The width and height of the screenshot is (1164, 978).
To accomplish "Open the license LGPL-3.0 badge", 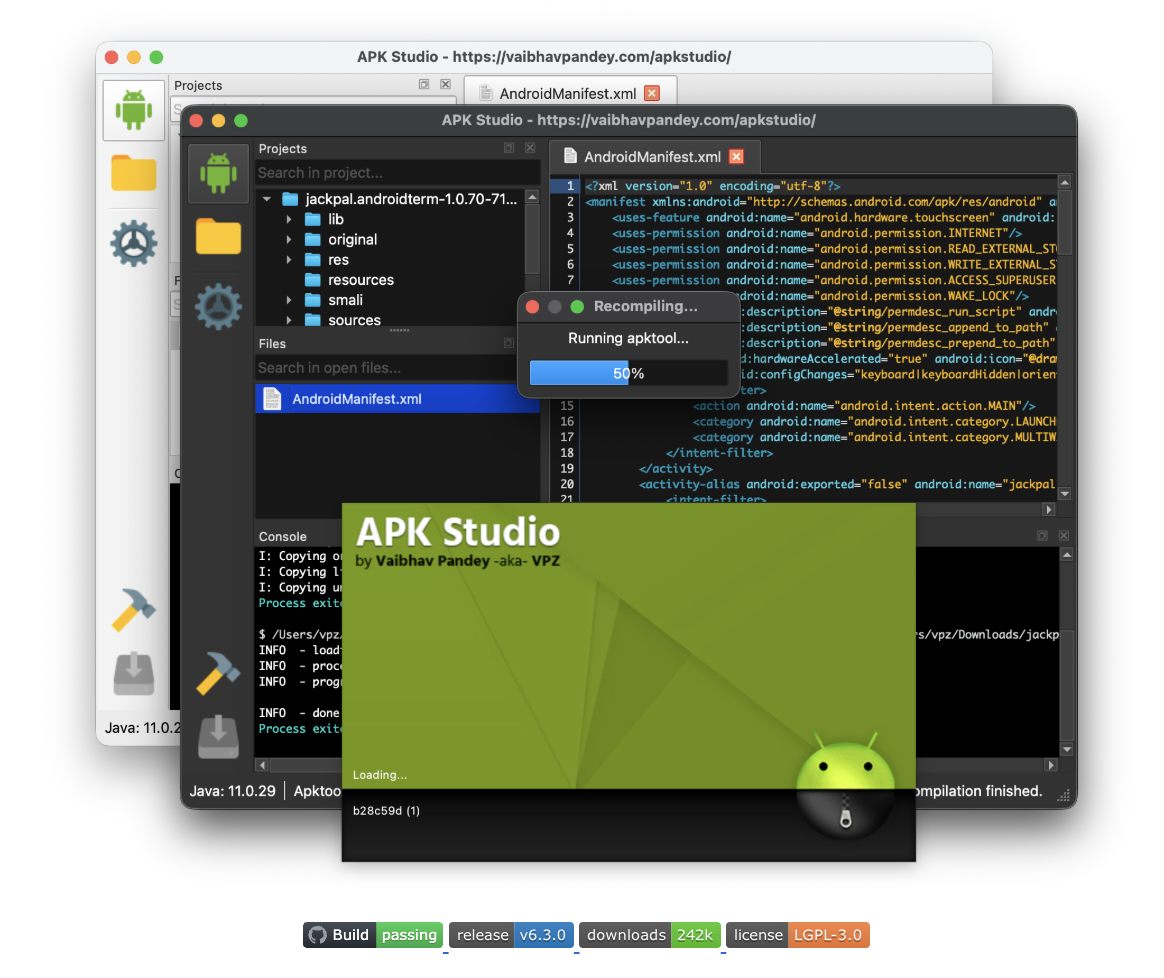I will (x=797, y=935).
